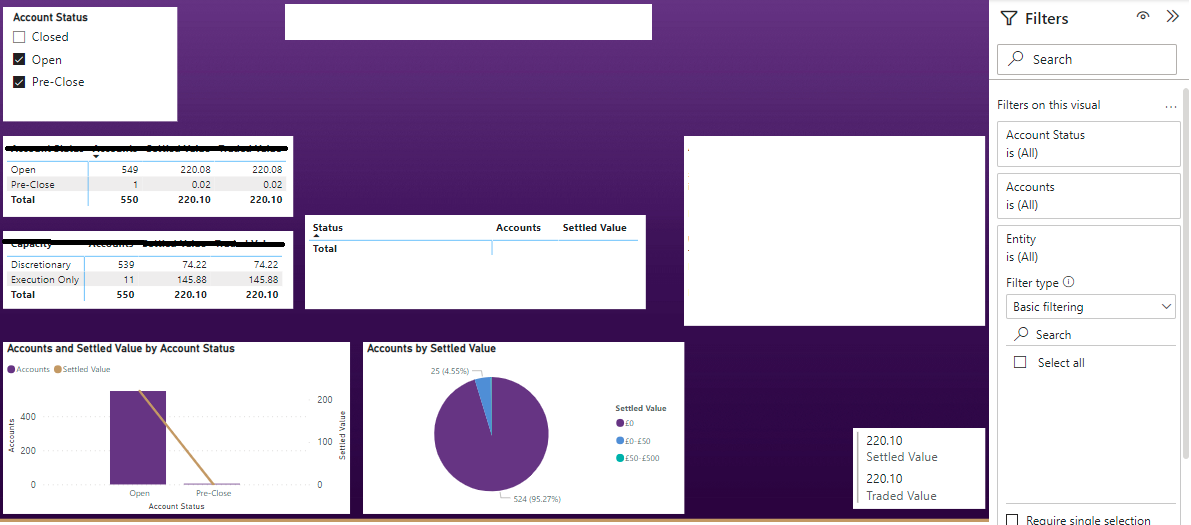This screenshot has width=1191, height=525.
Task: Expand the Account Status filter card
Action: pos(1088,144)
